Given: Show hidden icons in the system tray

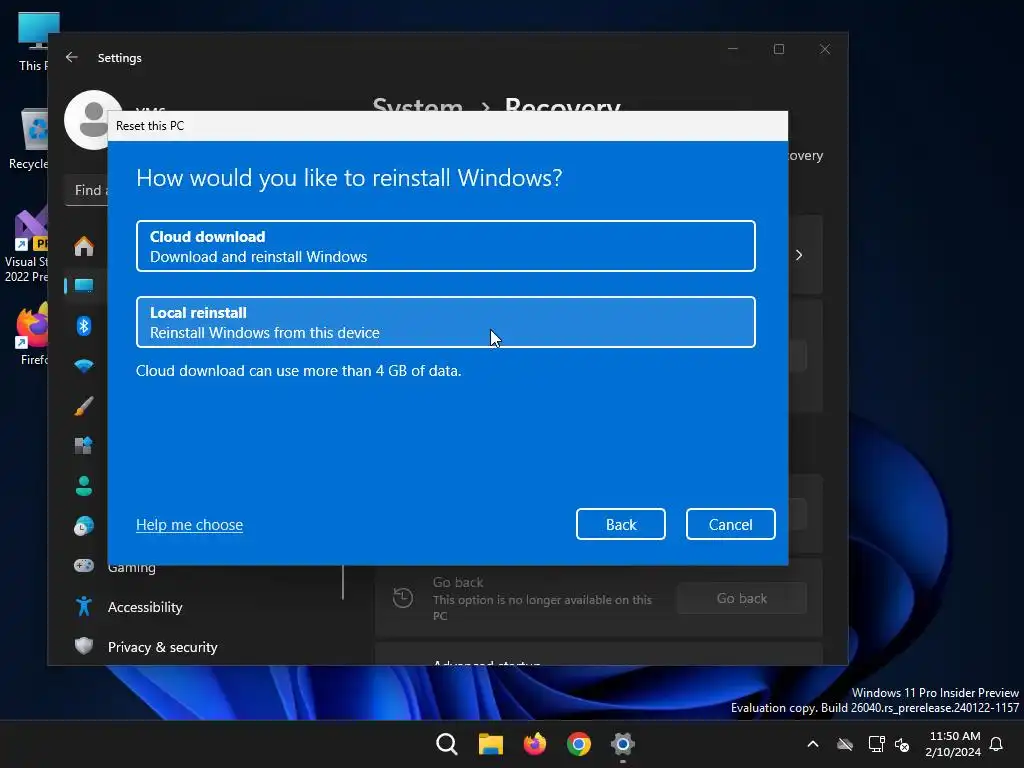Looking at the screenshot, I should [813, 744].
